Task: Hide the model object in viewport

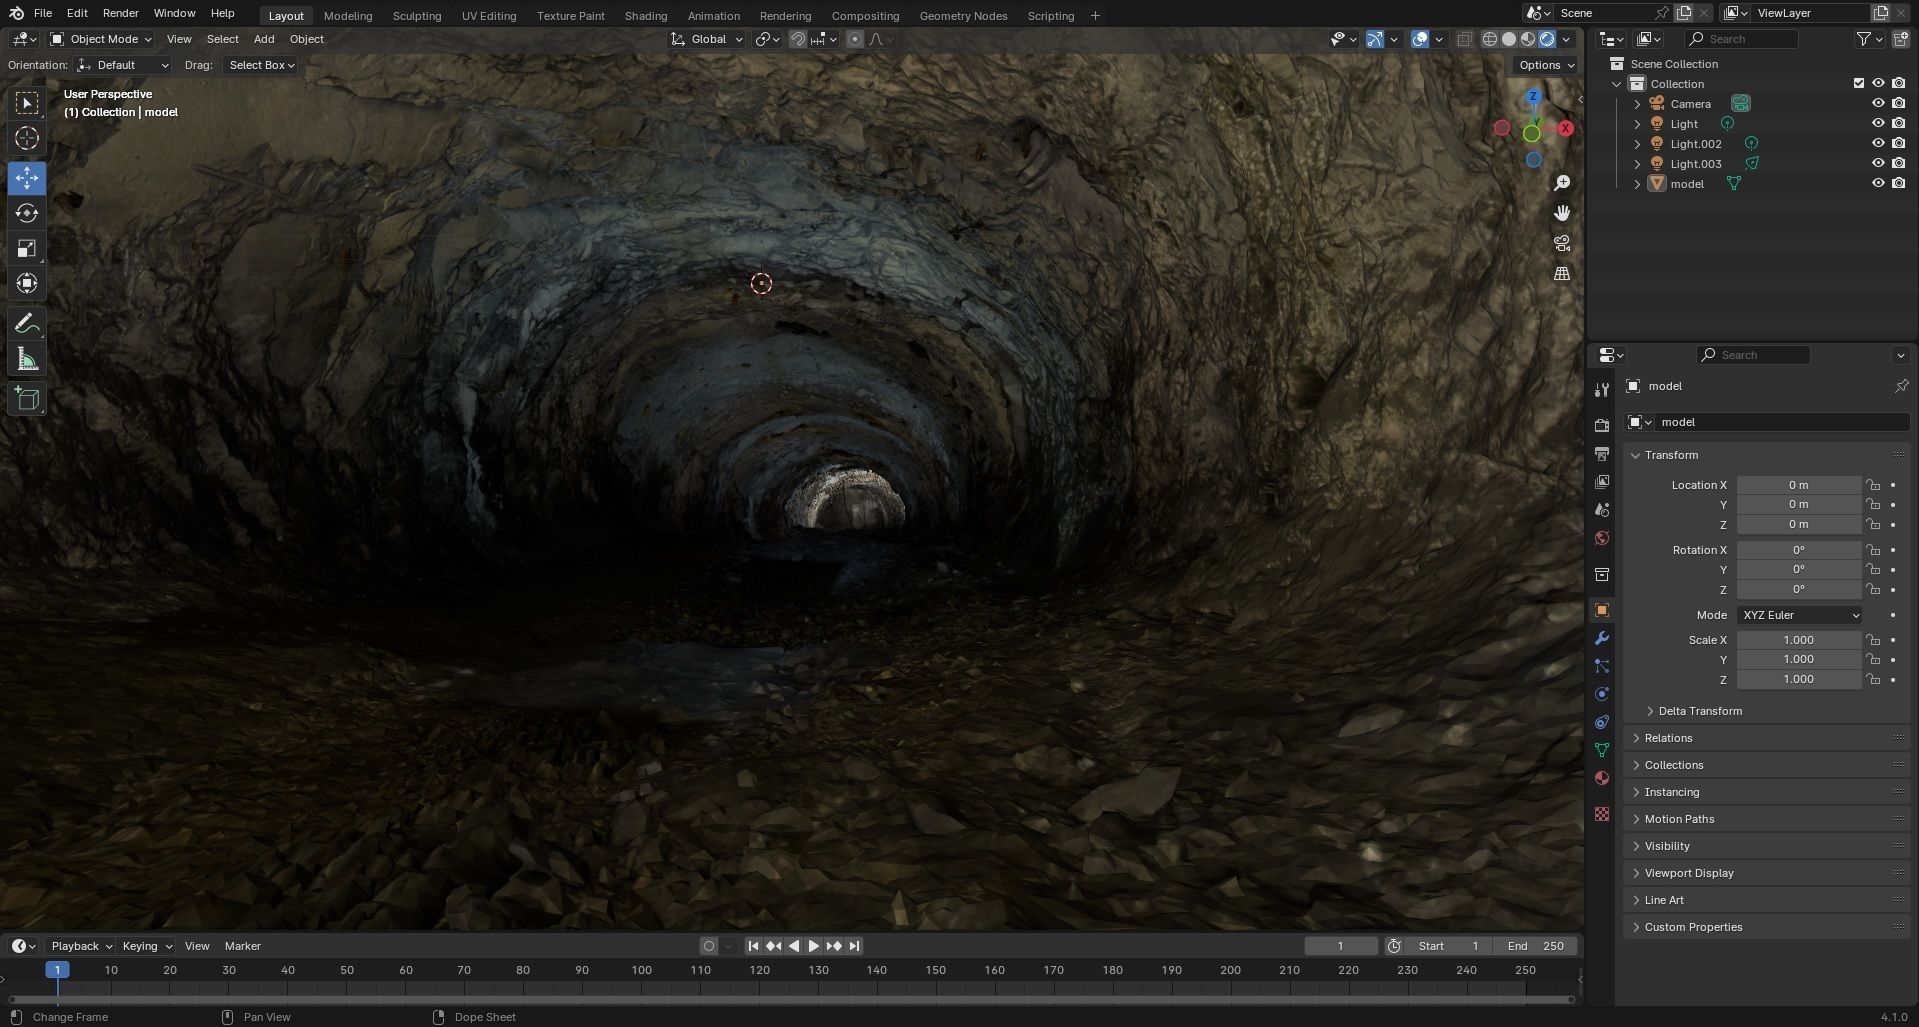Action: coord(1878,183)
